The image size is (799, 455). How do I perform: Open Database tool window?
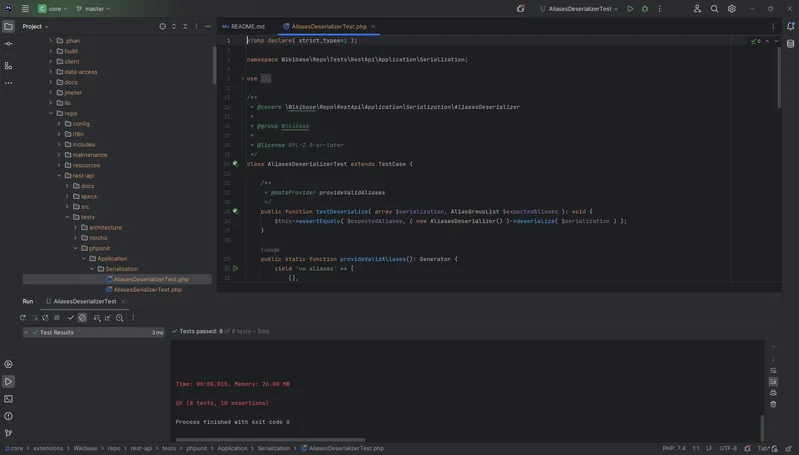790,44
